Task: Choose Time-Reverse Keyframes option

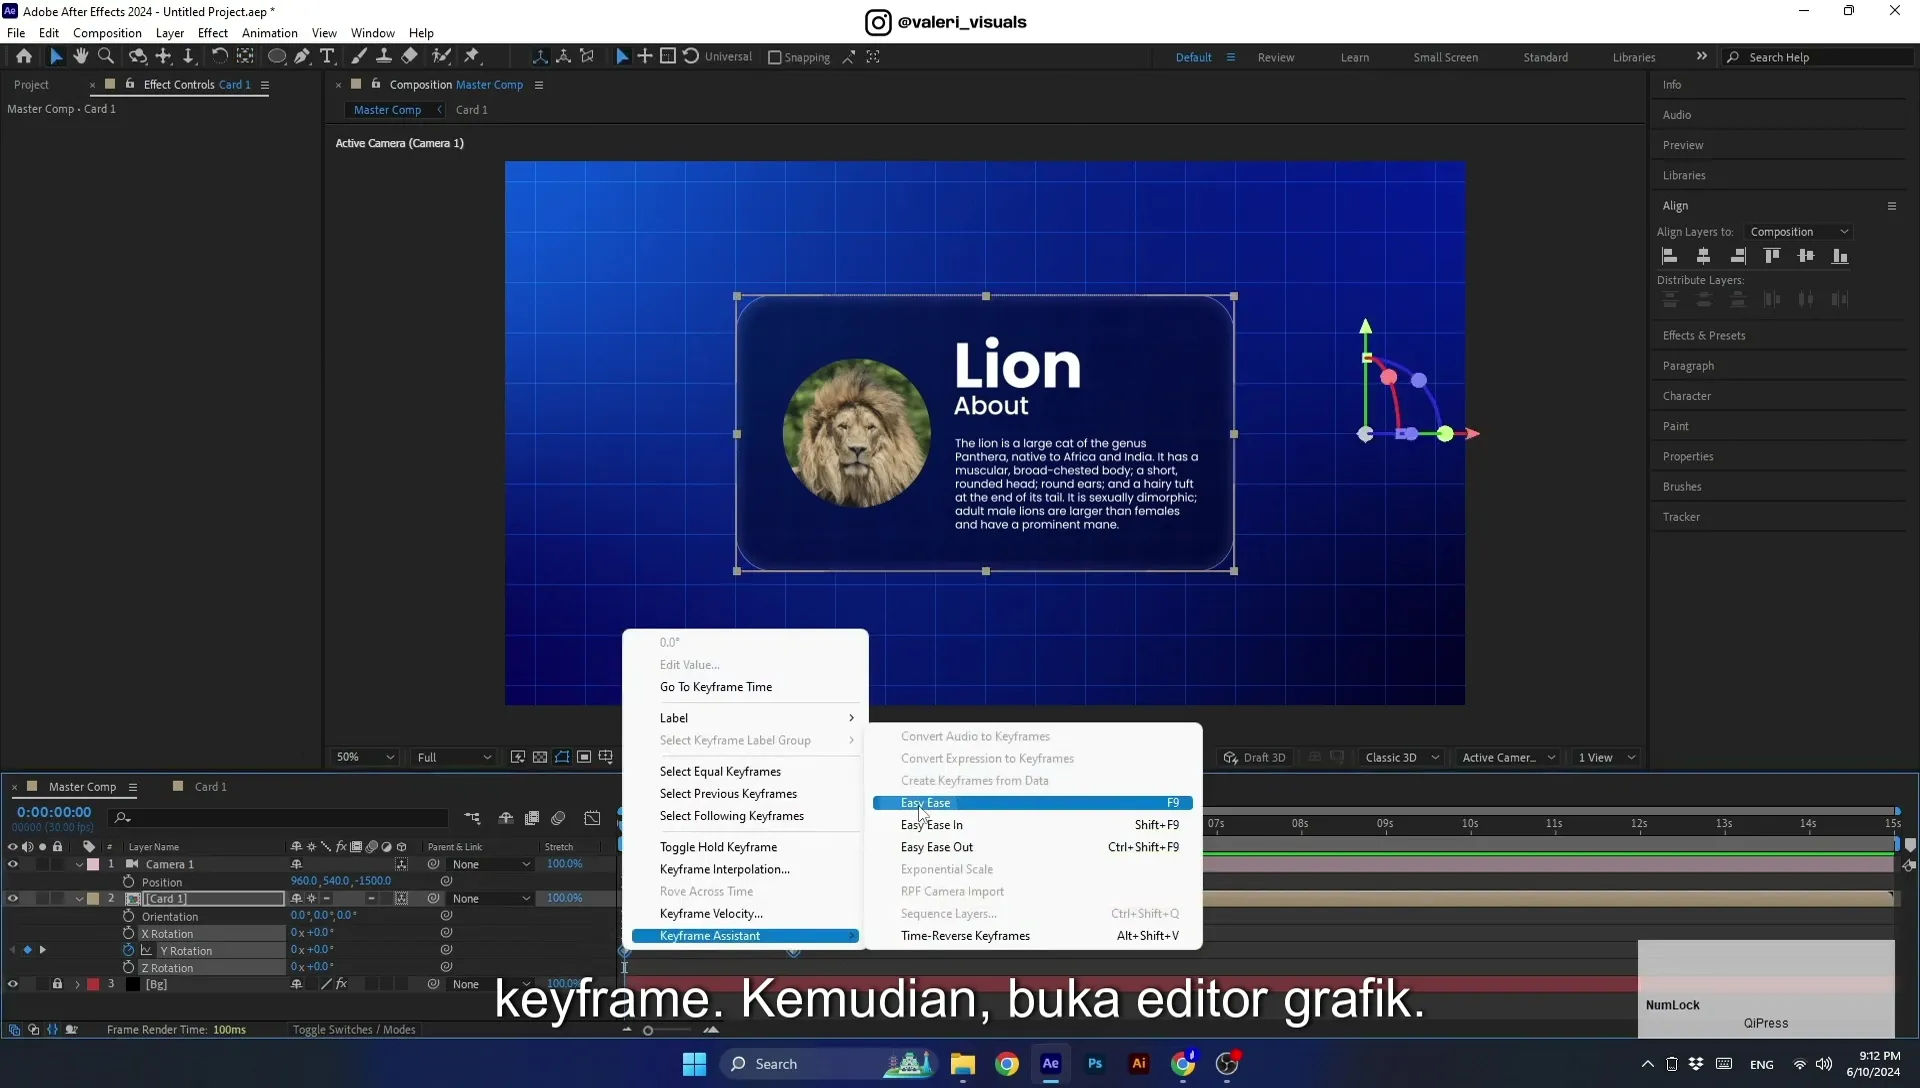Action: (x=1033, y=936)
